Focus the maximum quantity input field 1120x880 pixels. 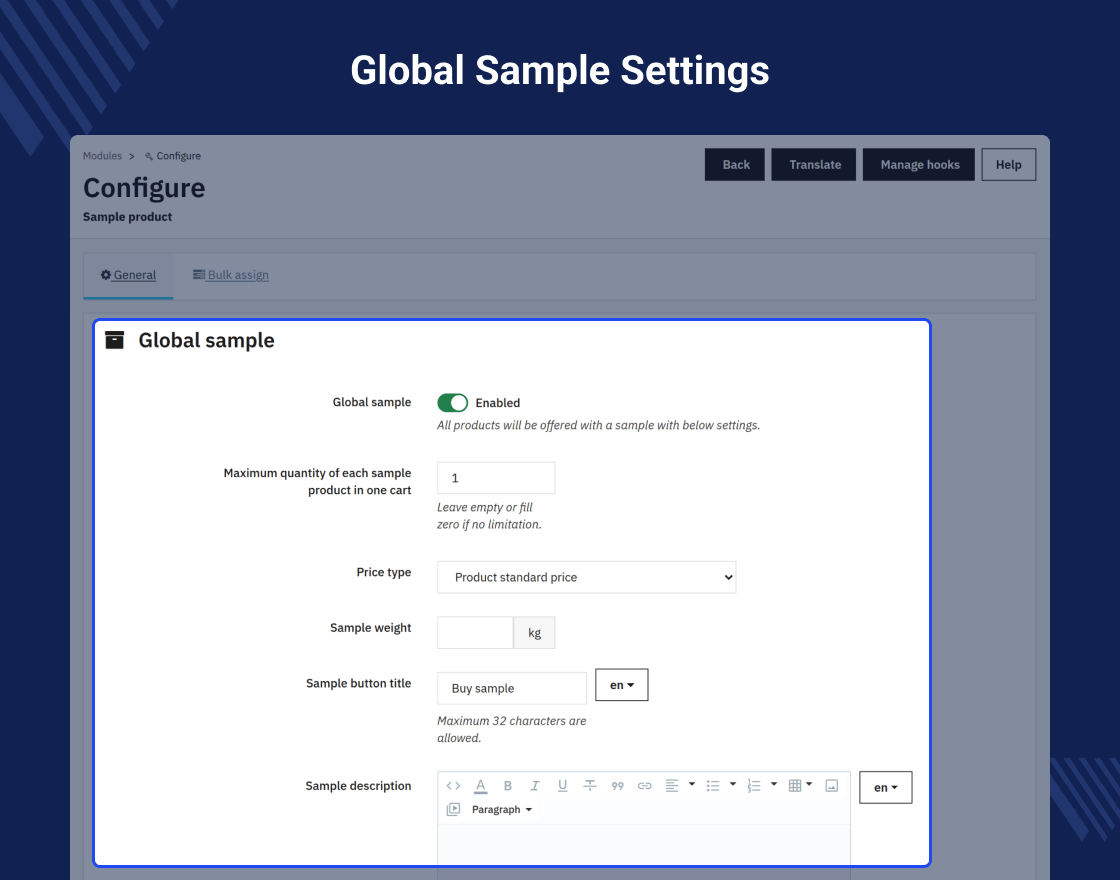(x=496, y=478)
